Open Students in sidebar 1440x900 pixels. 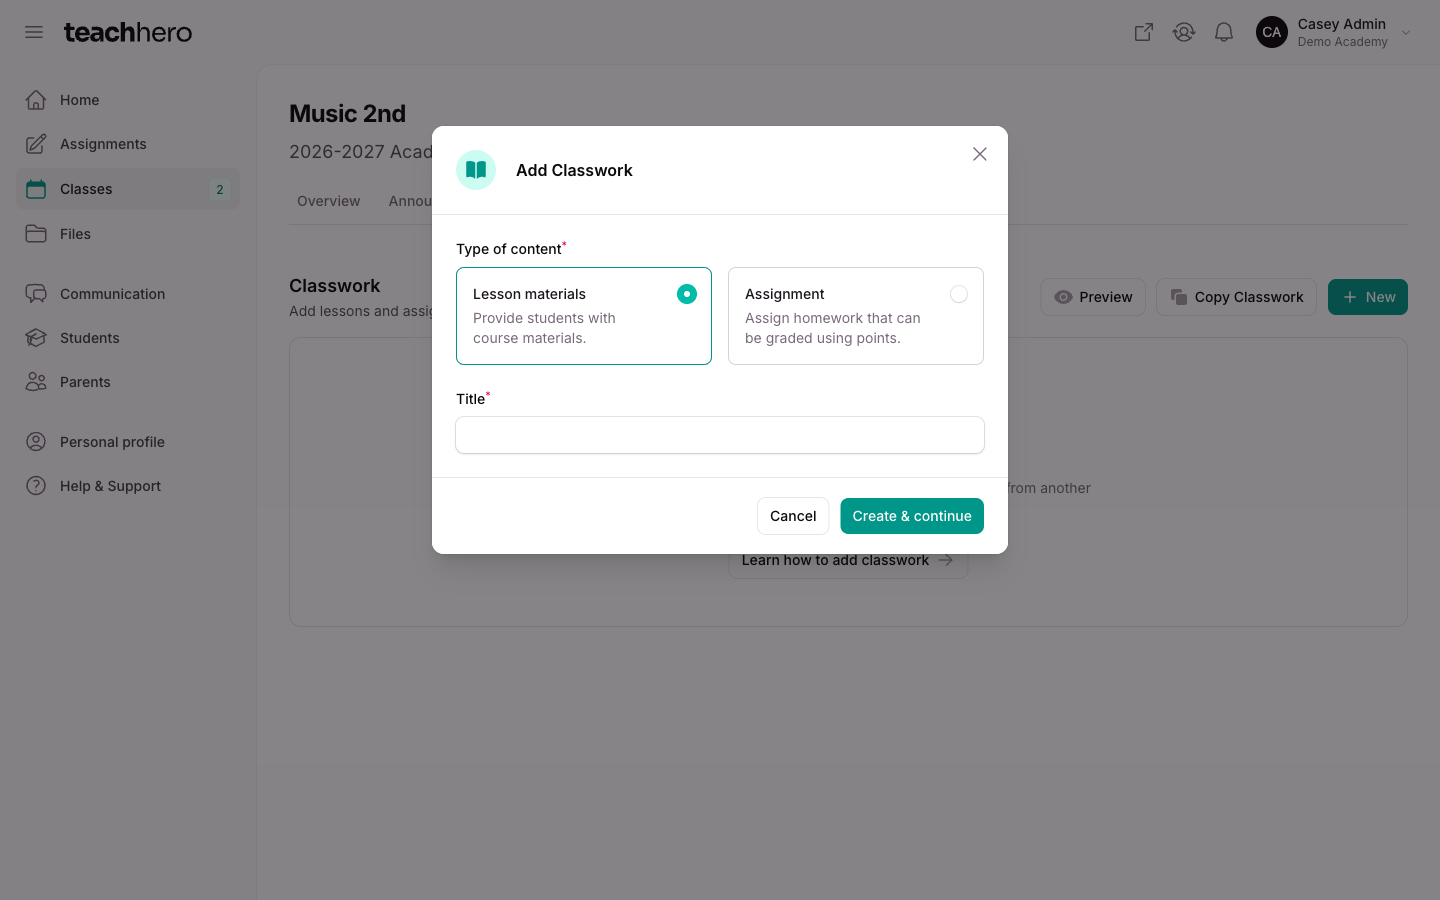point(128,338)
